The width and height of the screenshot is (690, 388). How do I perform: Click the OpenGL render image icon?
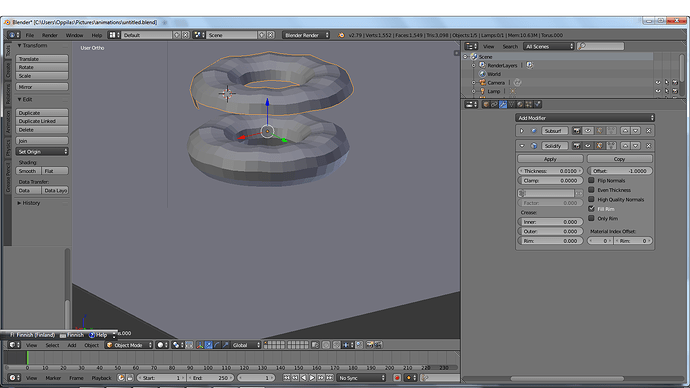click(370, 345)
